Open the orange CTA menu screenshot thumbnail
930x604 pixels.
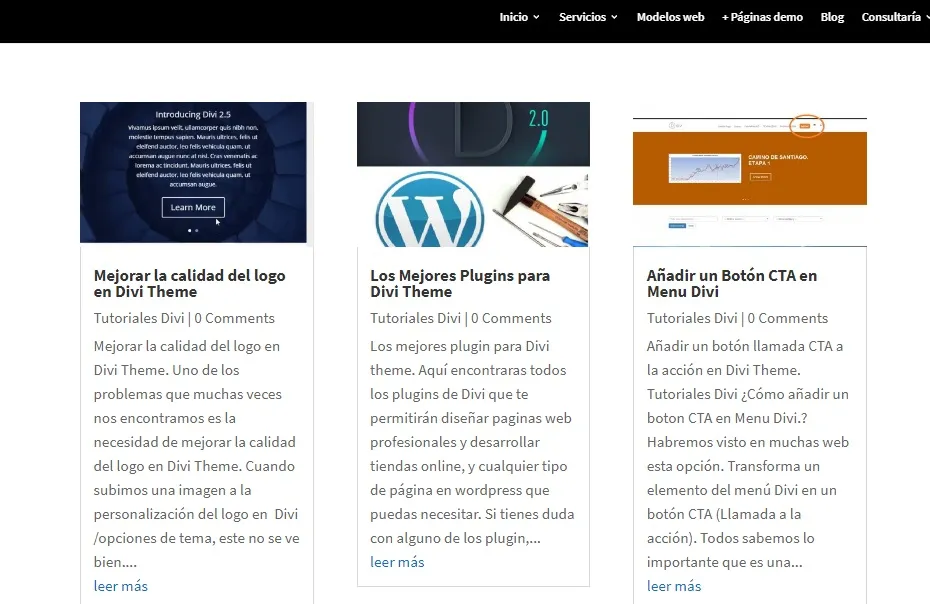[x=749, y=173]
